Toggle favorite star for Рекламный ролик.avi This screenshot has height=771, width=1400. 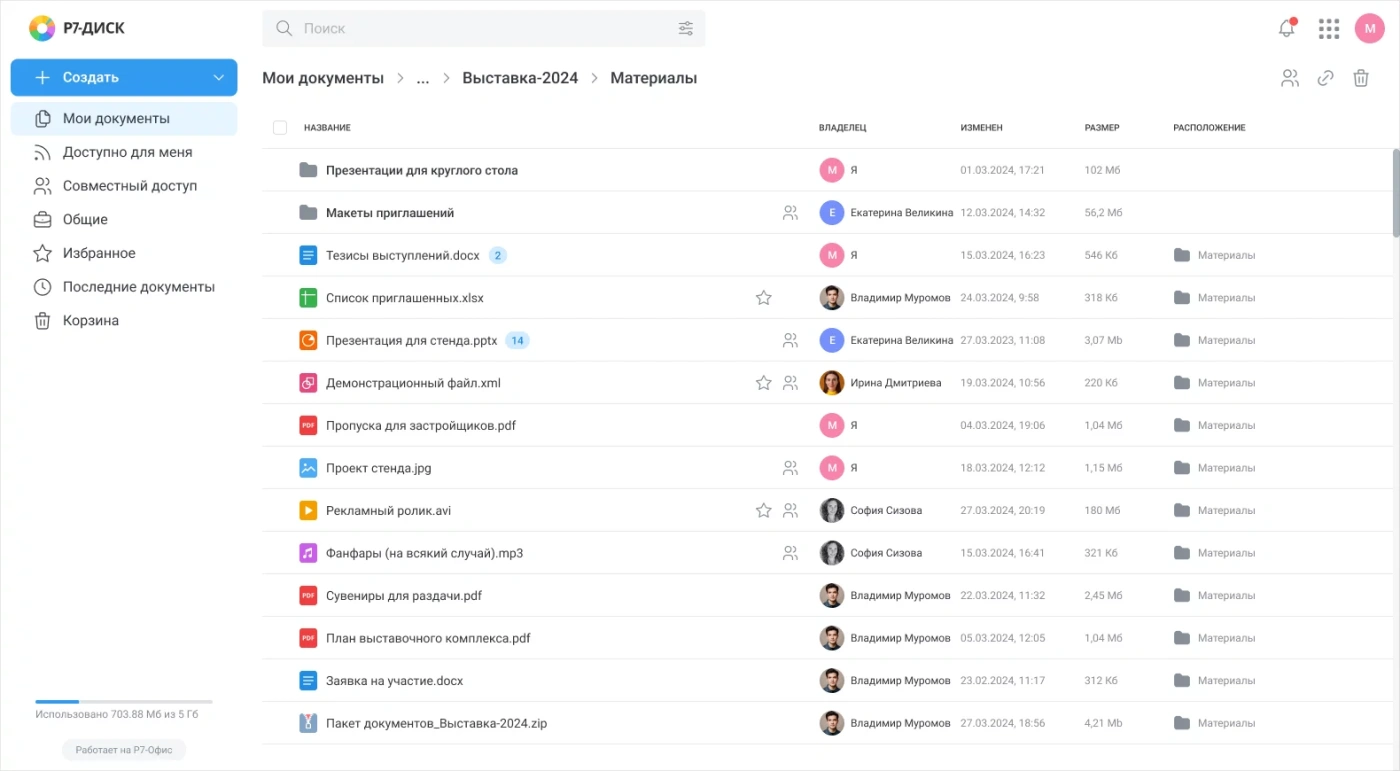click(763, 511)
